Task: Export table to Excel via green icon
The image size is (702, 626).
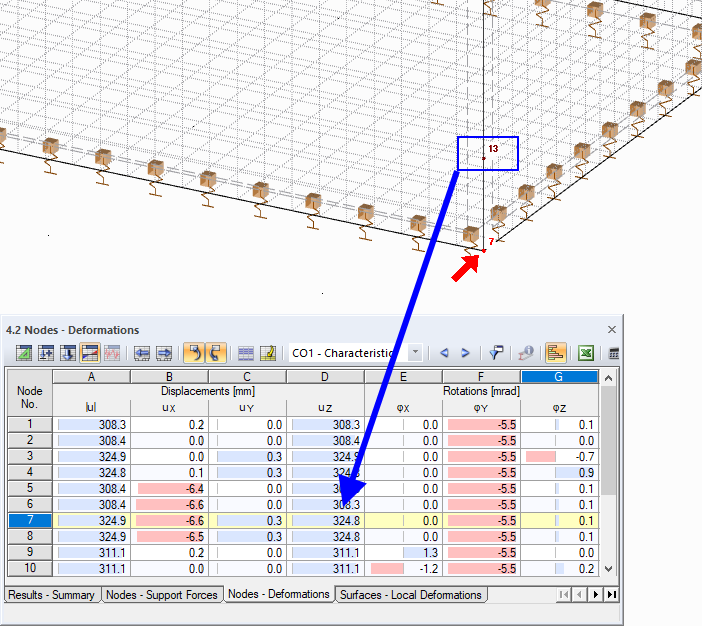Action: (x=586, y=353)
